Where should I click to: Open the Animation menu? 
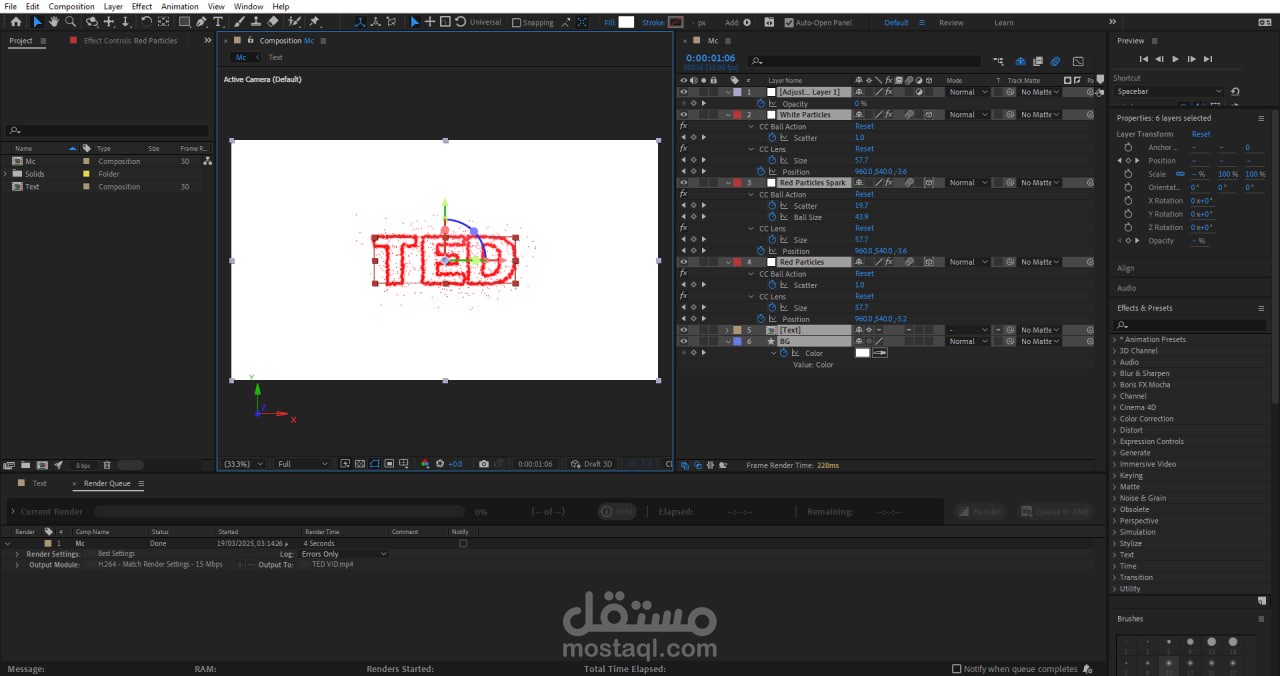click(180, 6)
